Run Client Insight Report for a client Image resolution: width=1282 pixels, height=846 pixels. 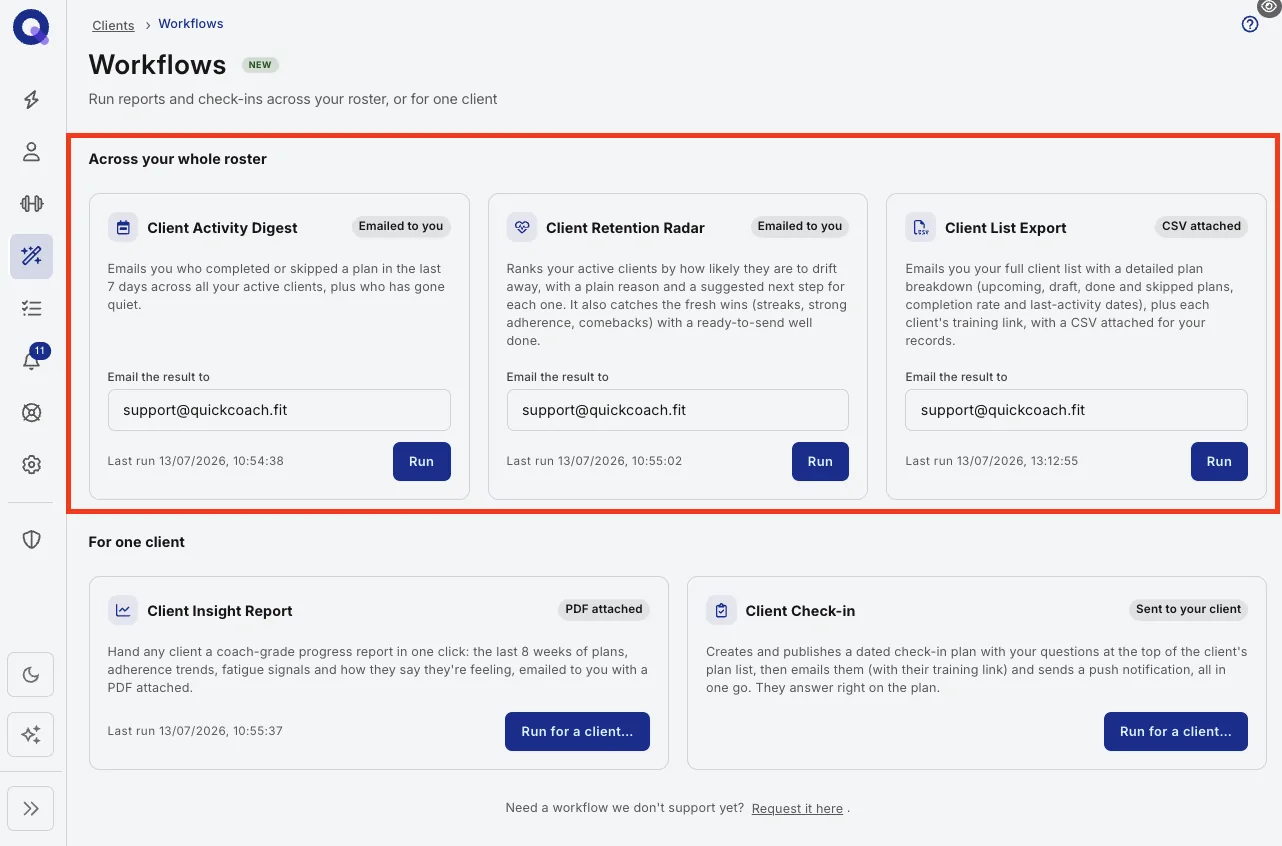tap(577, 732)
